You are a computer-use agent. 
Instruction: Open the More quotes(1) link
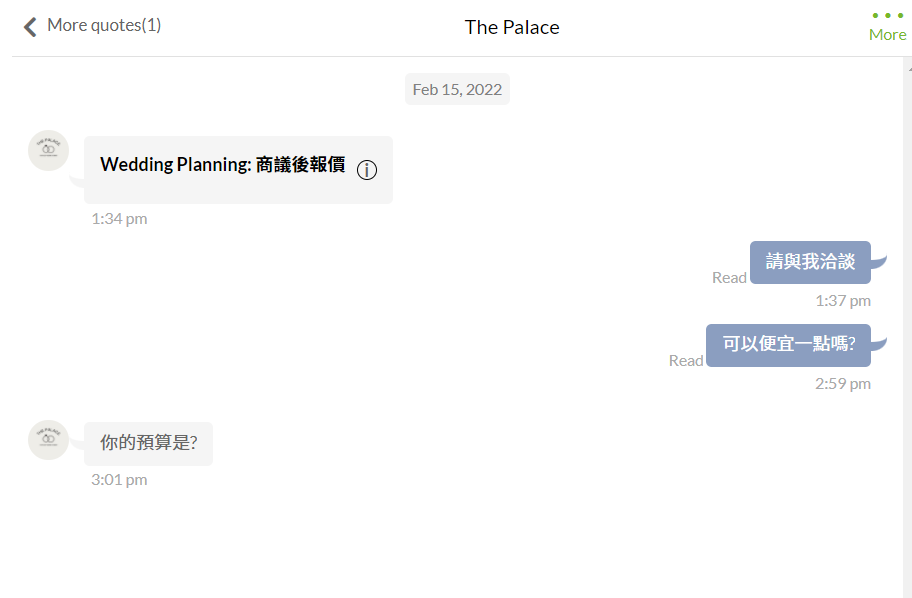point(104,25)
